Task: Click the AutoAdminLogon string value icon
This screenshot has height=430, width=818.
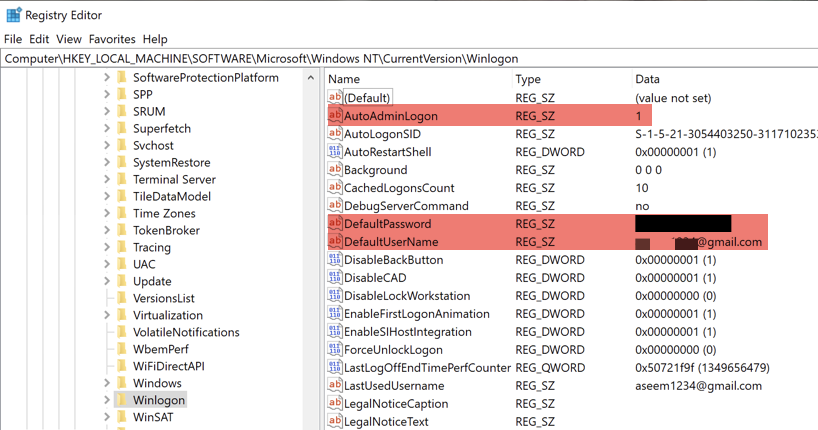Action: click(x=335, y=116)
